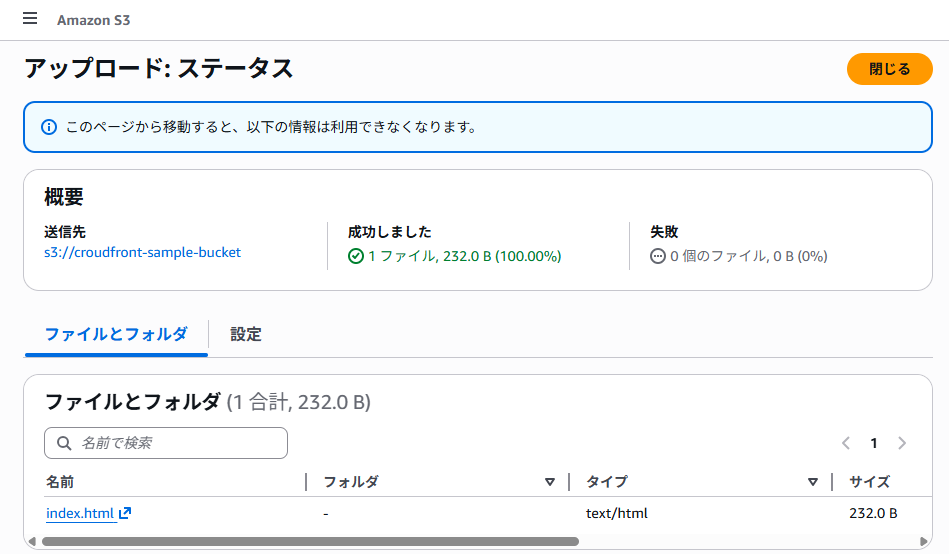Click the failure status ellipsis icon
Viewport: 949px width, 554px height.
(658, 256)
